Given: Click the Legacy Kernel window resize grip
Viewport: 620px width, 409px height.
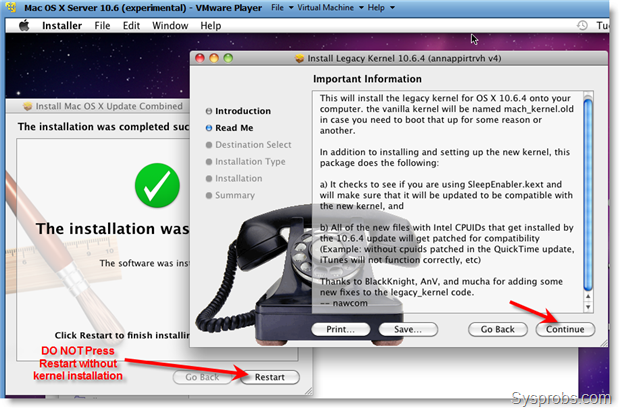Looking at the screenshot, I should pos(604,344).
